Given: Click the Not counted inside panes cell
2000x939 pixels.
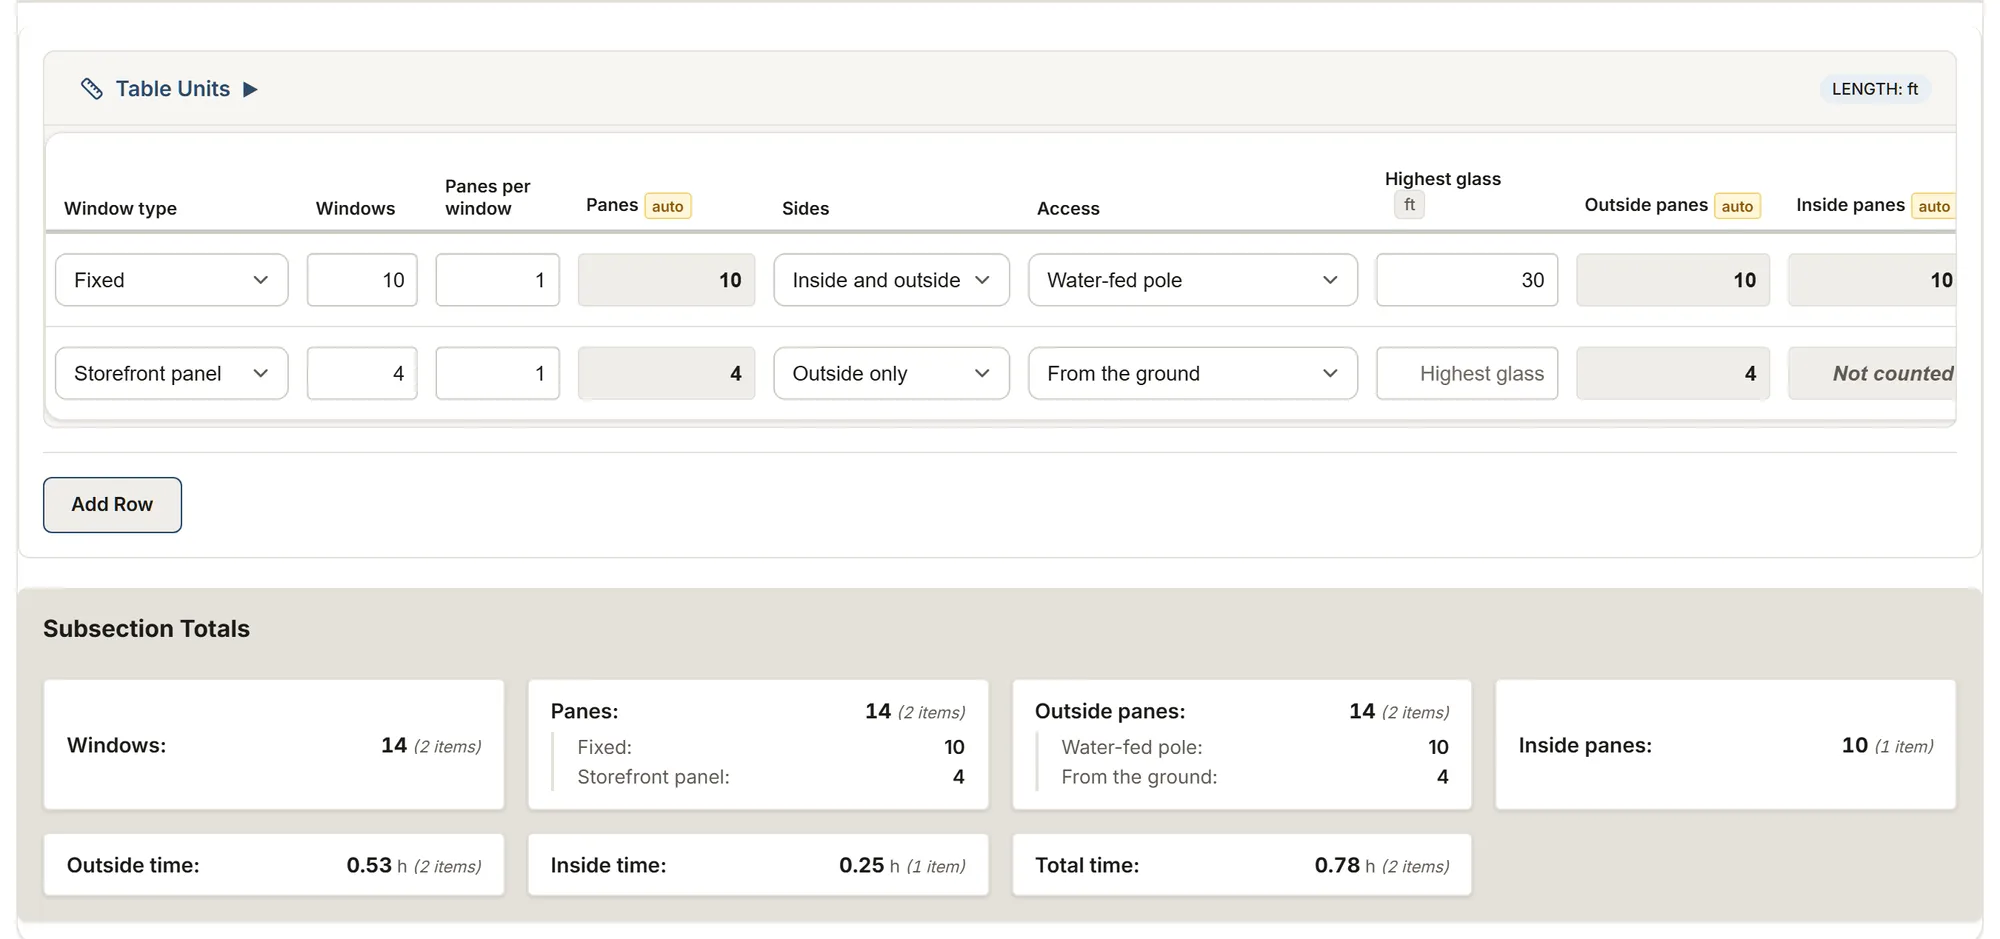Looking at the screenshot, I should (1872, 373).
